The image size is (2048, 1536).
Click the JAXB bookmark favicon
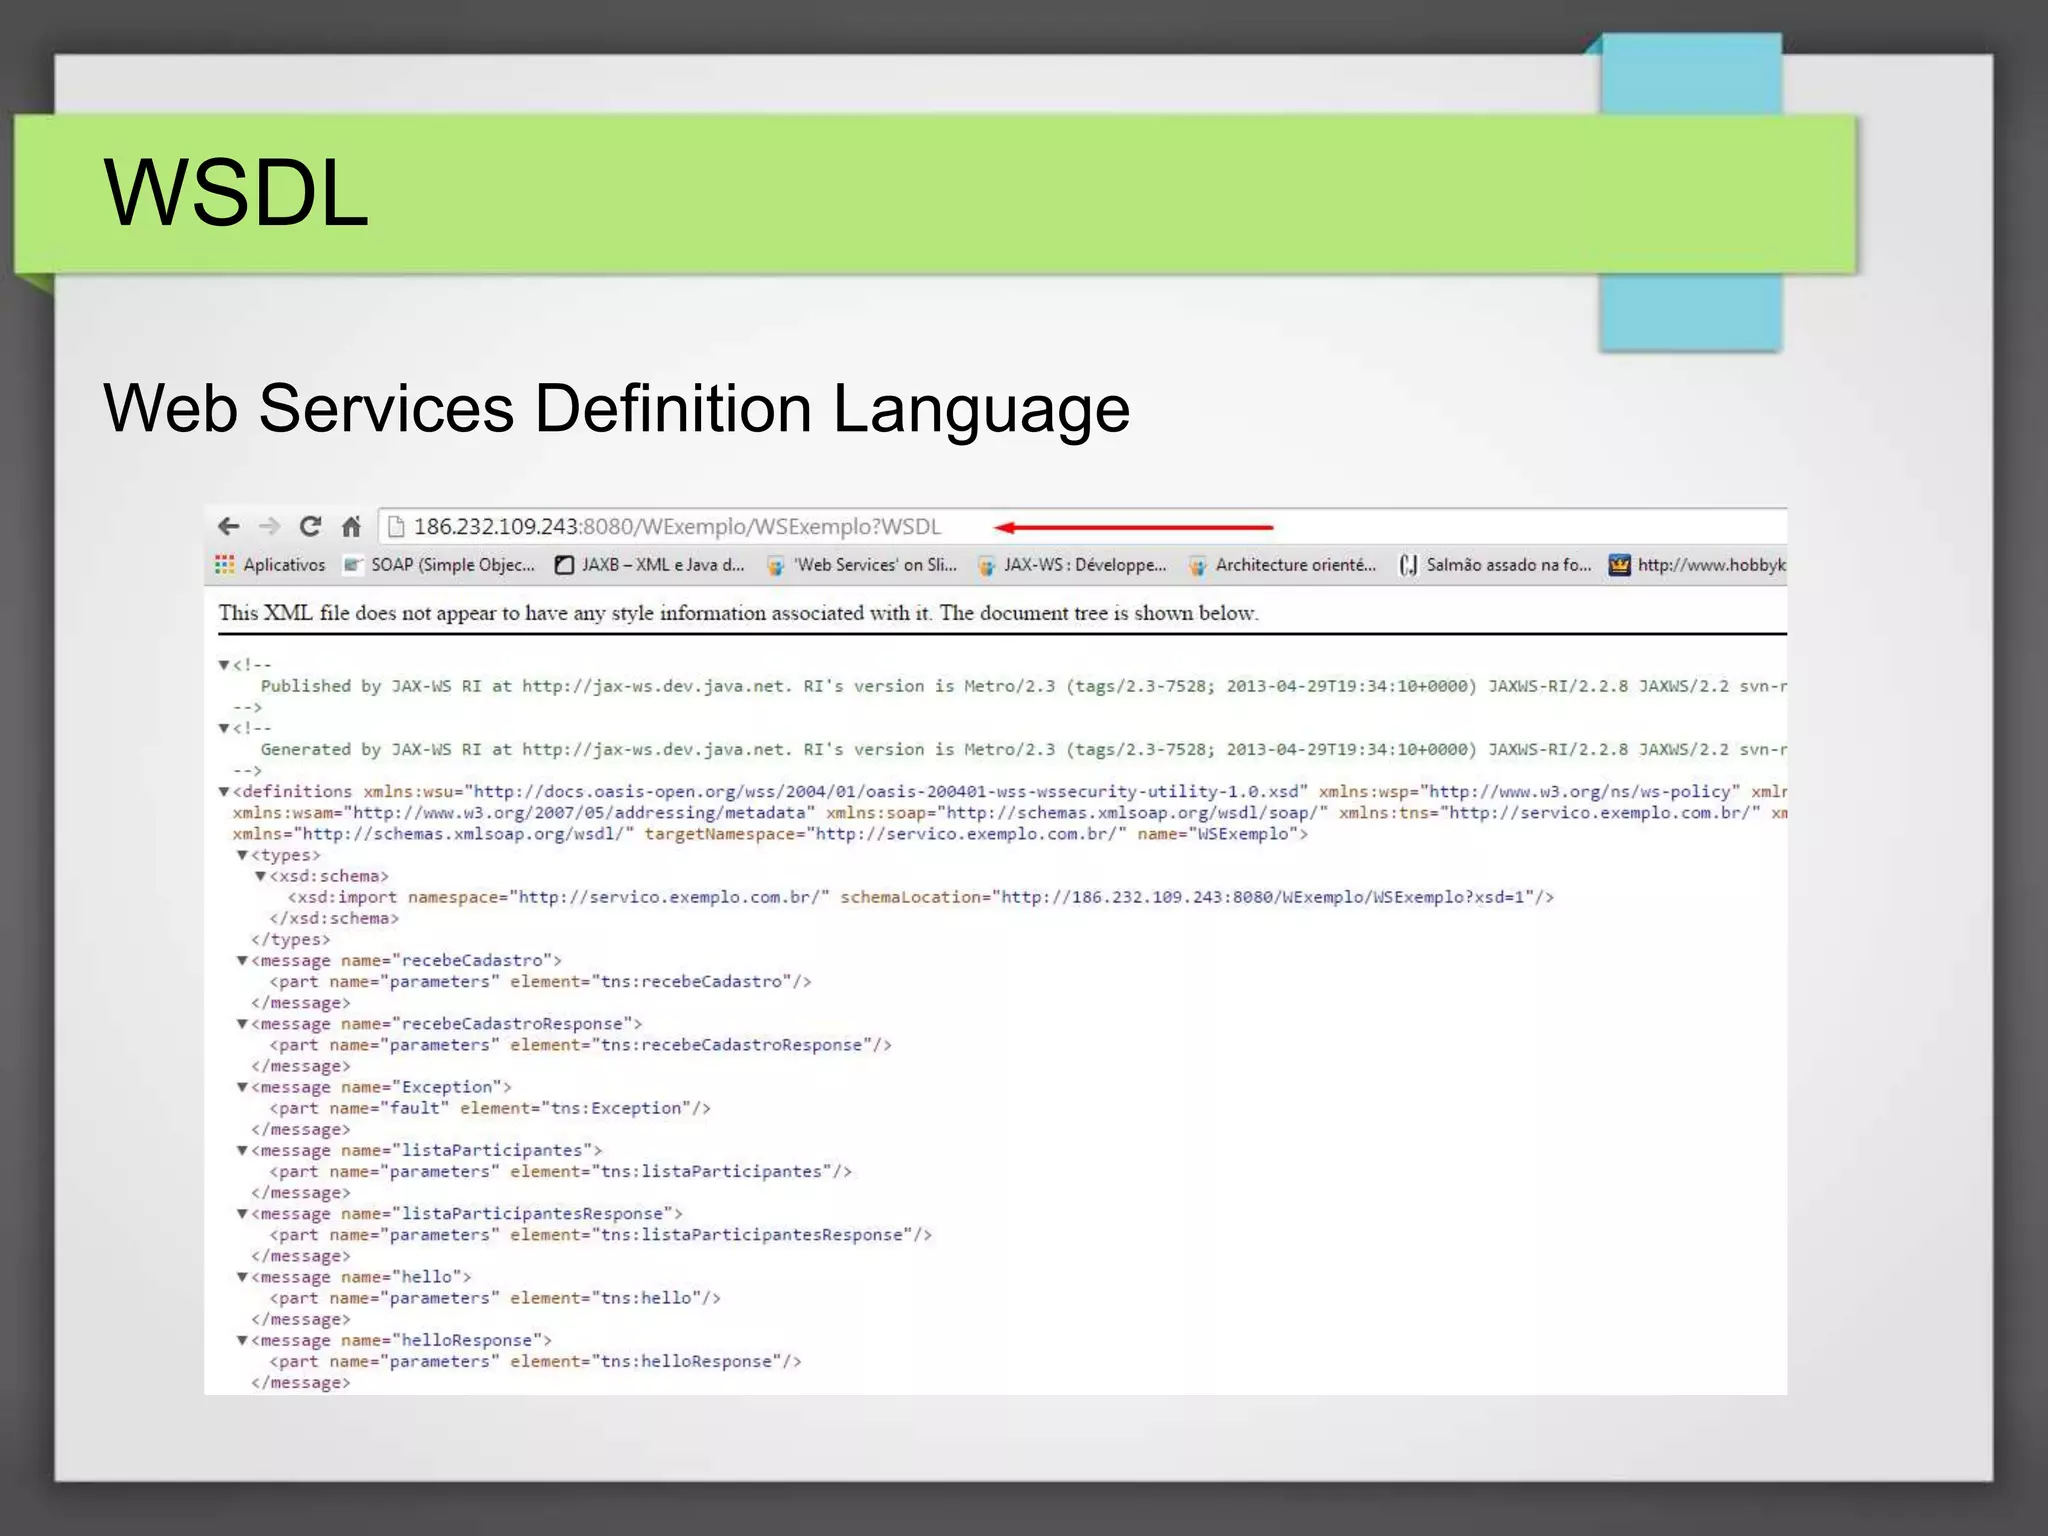coord(564,565)
